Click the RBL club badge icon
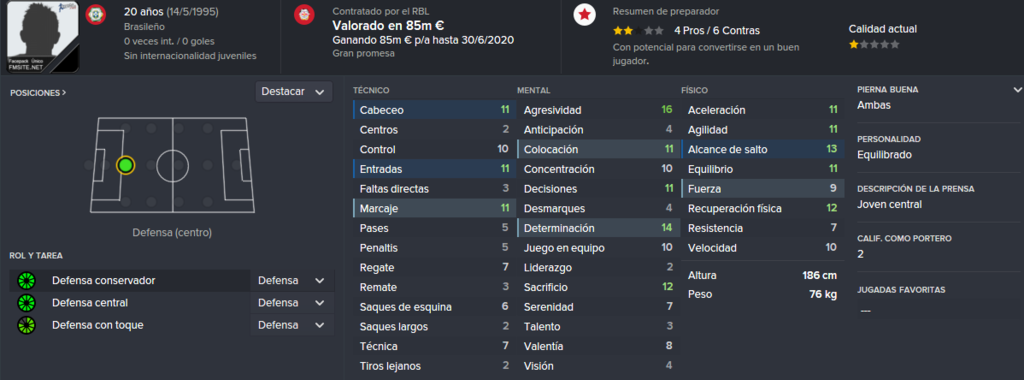Screen dimensions: 1024x380 [304, 14]
